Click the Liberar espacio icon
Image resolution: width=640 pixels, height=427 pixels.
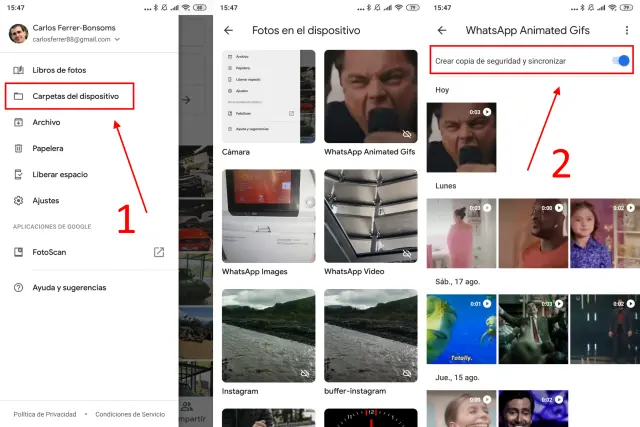pyautogui.click(x=19, y=174)
